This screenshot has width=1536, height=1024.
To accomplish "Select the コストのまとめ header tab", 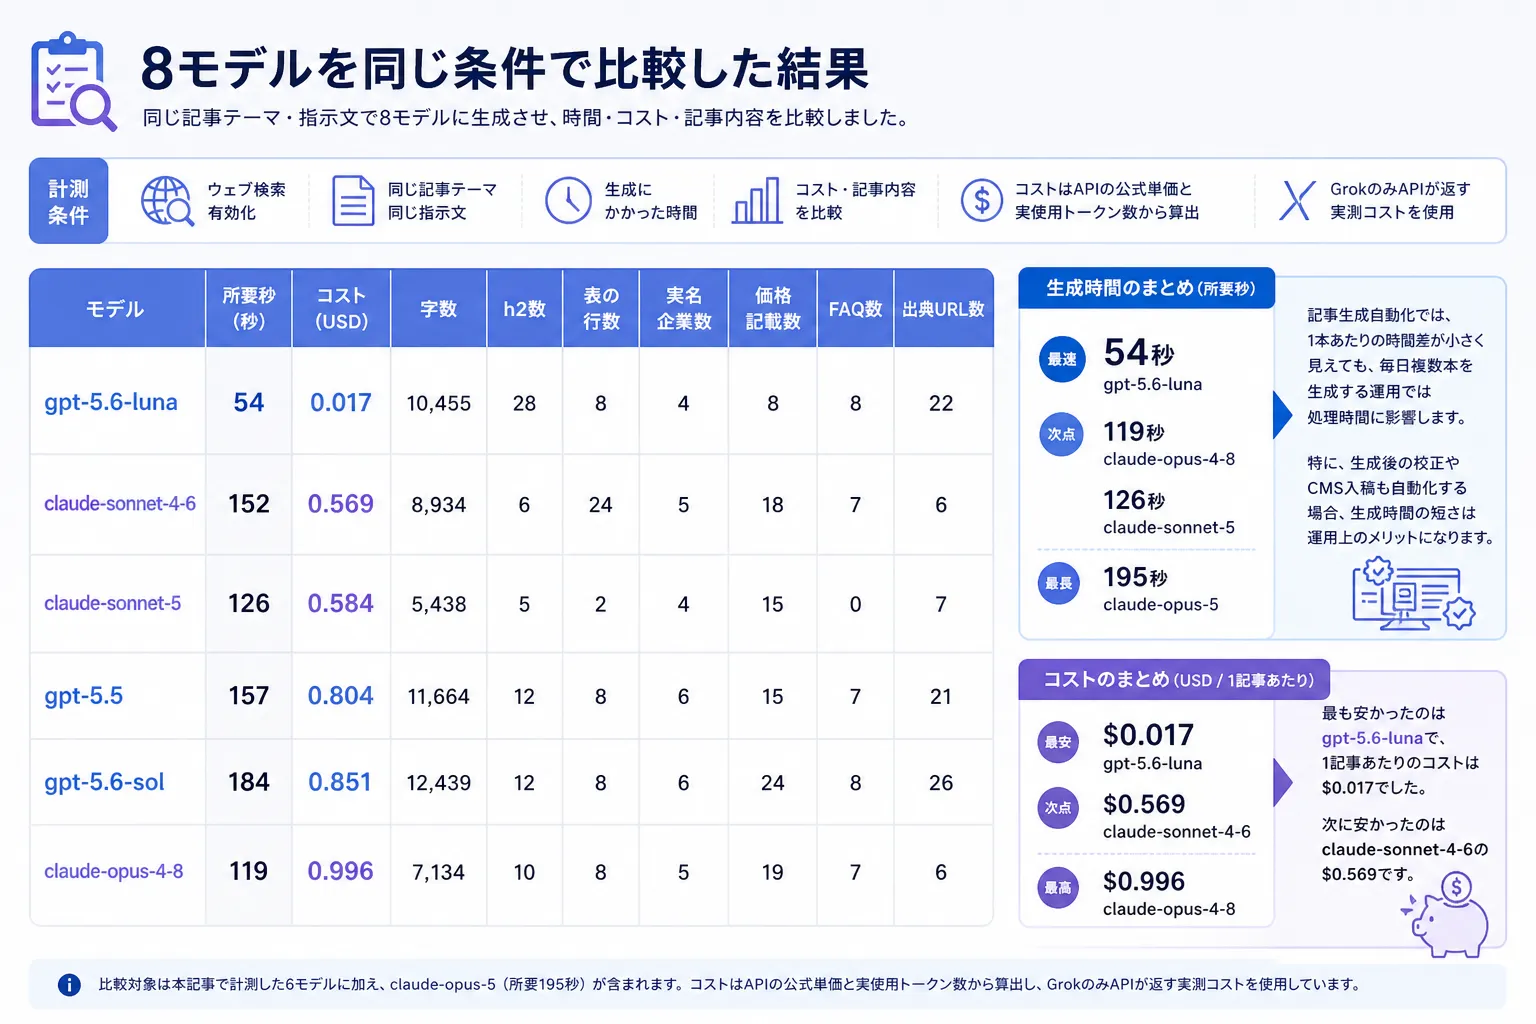I will click(x=1175, y=680).
